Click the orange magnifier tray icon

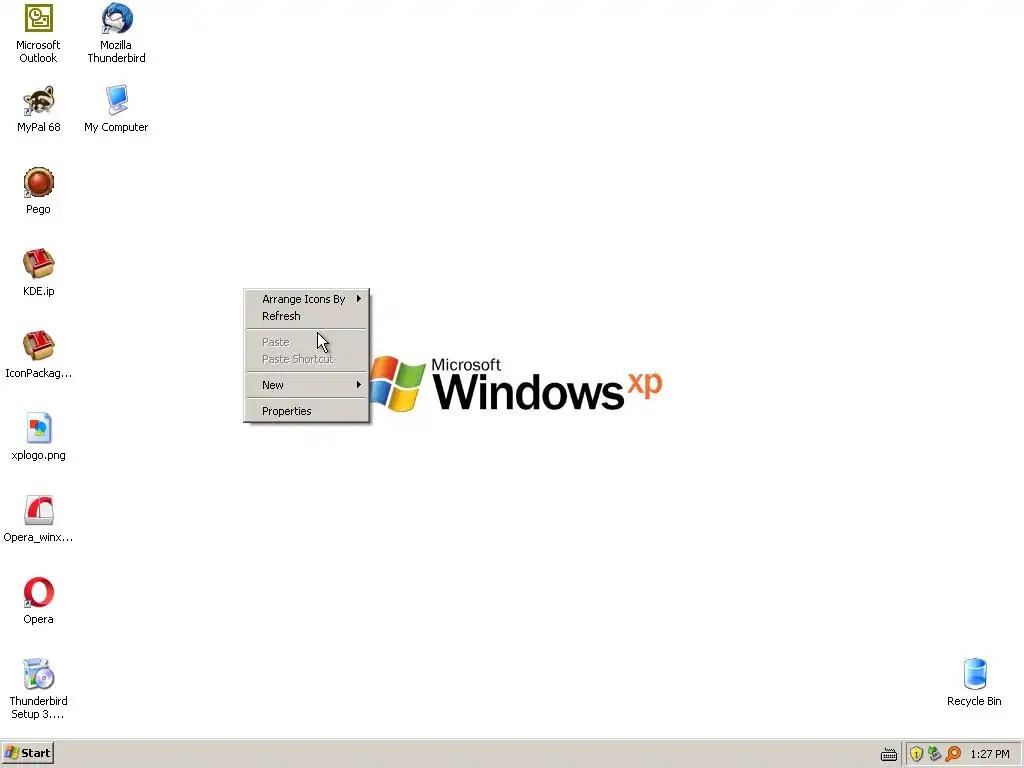pyautogui.click(x=953, y=754)
